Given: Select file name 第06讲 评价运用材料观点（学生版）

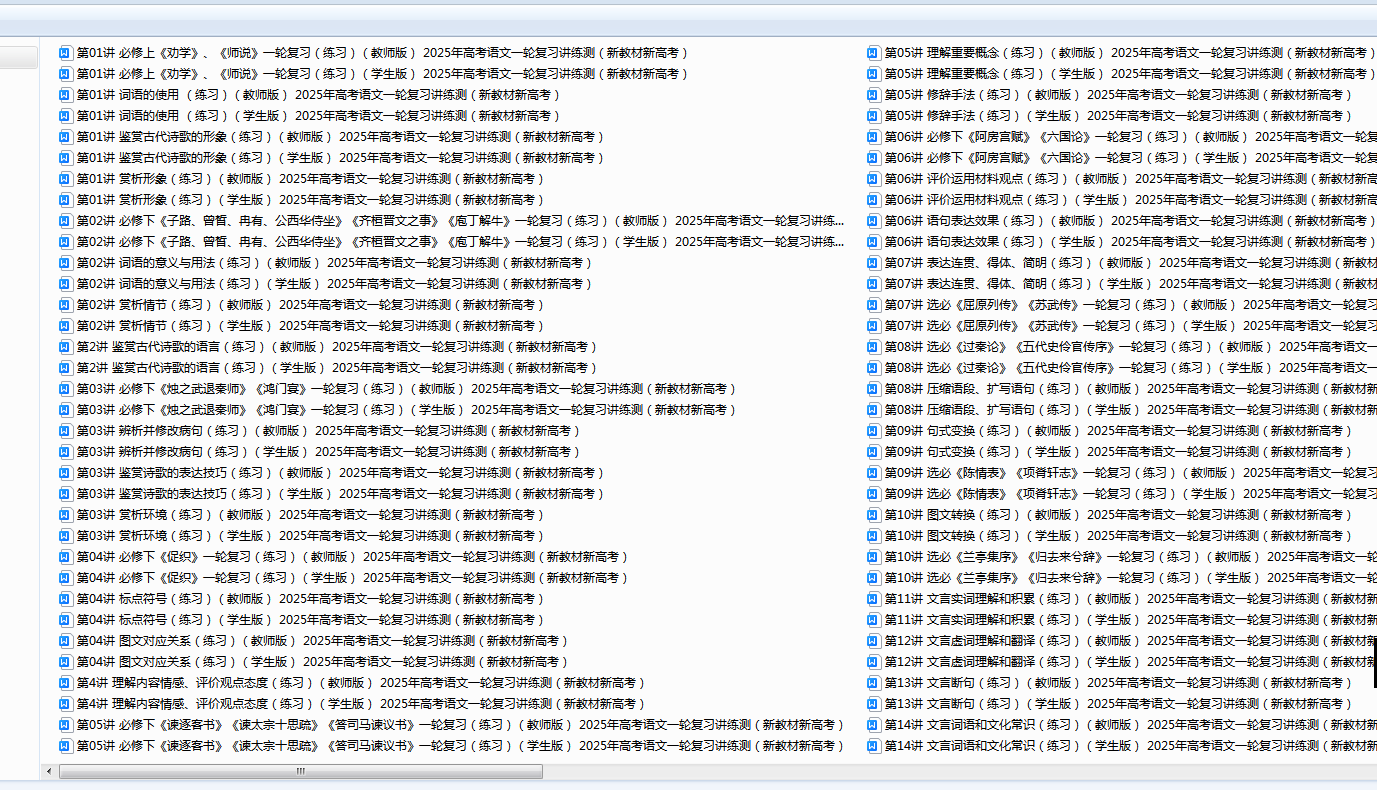Looking at the screenshot, I should click(1130, 199).
